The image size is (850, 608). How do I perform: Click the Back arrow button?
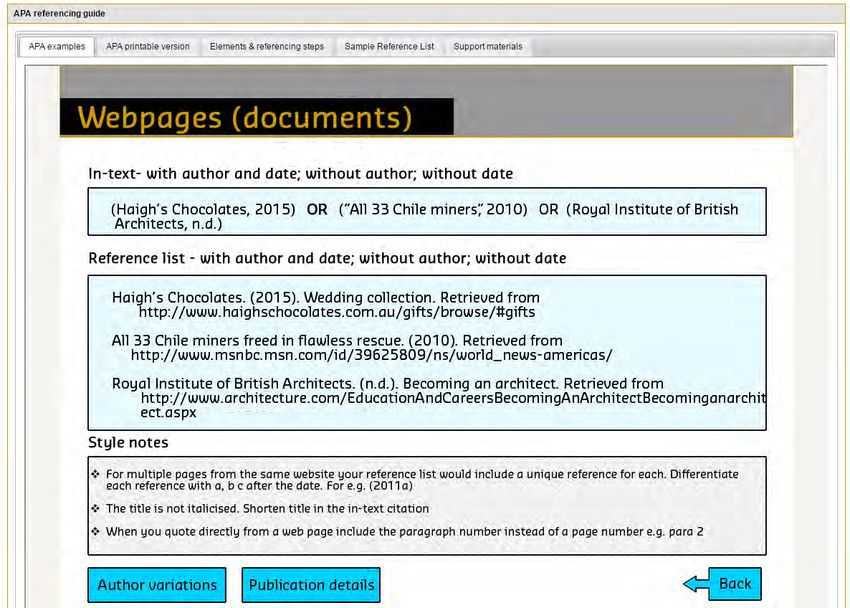click(723, 584)
